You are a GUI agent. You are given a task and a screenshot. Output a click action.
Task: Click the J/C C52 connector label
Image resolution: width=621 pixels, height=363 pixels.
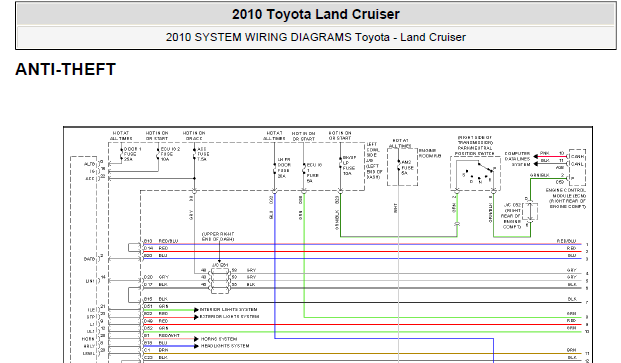512,216
